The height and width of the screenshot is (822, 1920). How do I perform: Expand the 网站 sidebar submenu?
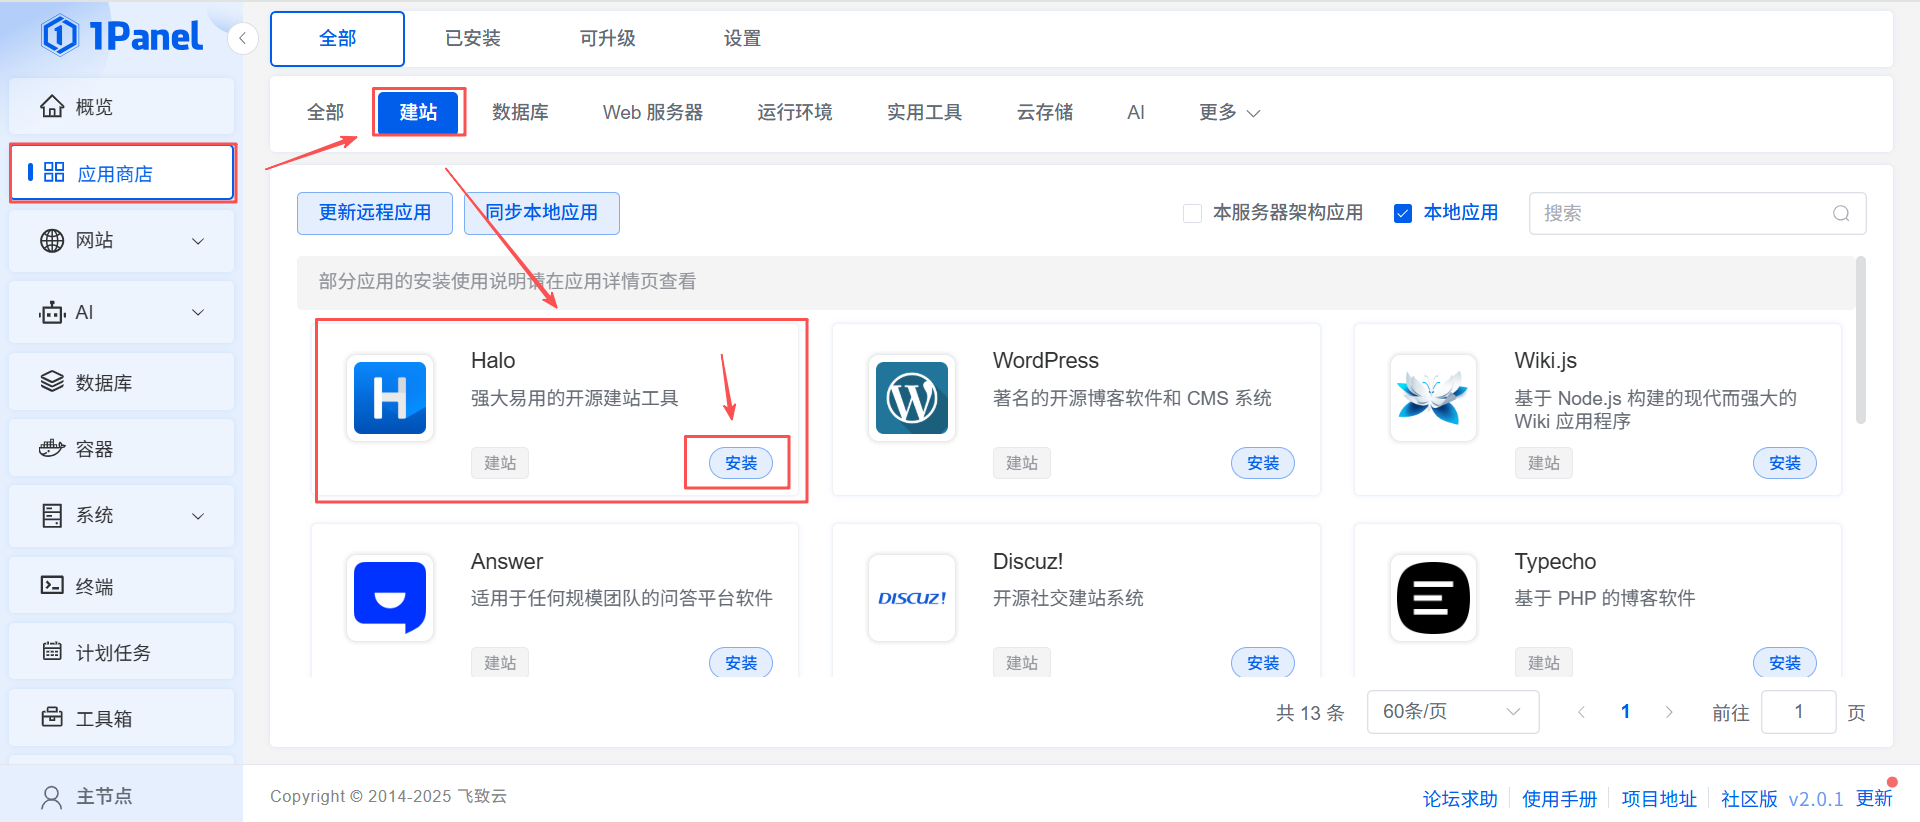pos(198,241)
